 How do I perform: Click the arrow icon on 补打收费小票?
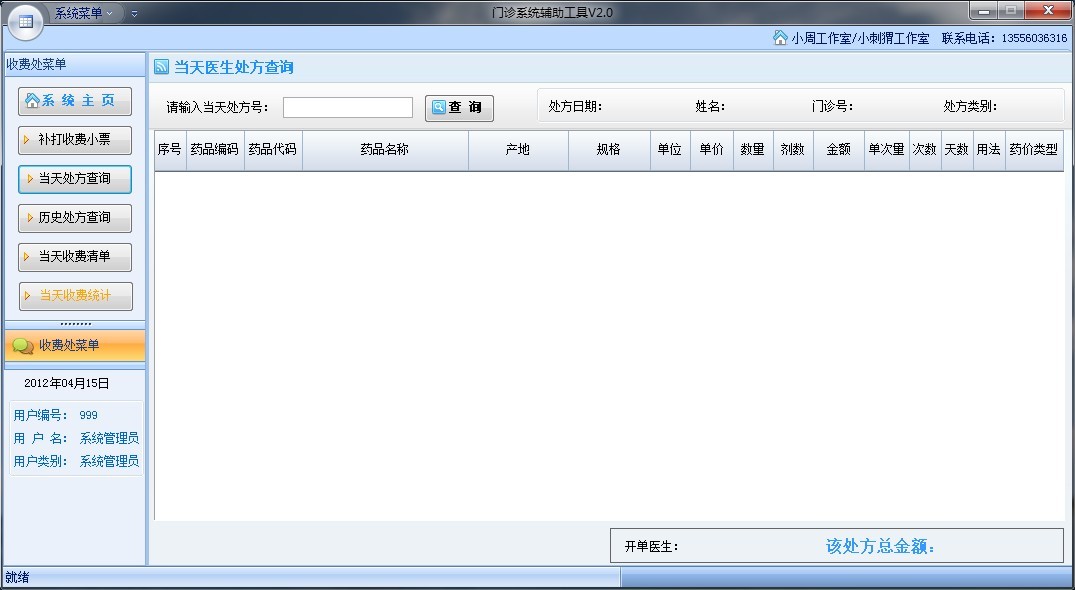coord(27,140)
